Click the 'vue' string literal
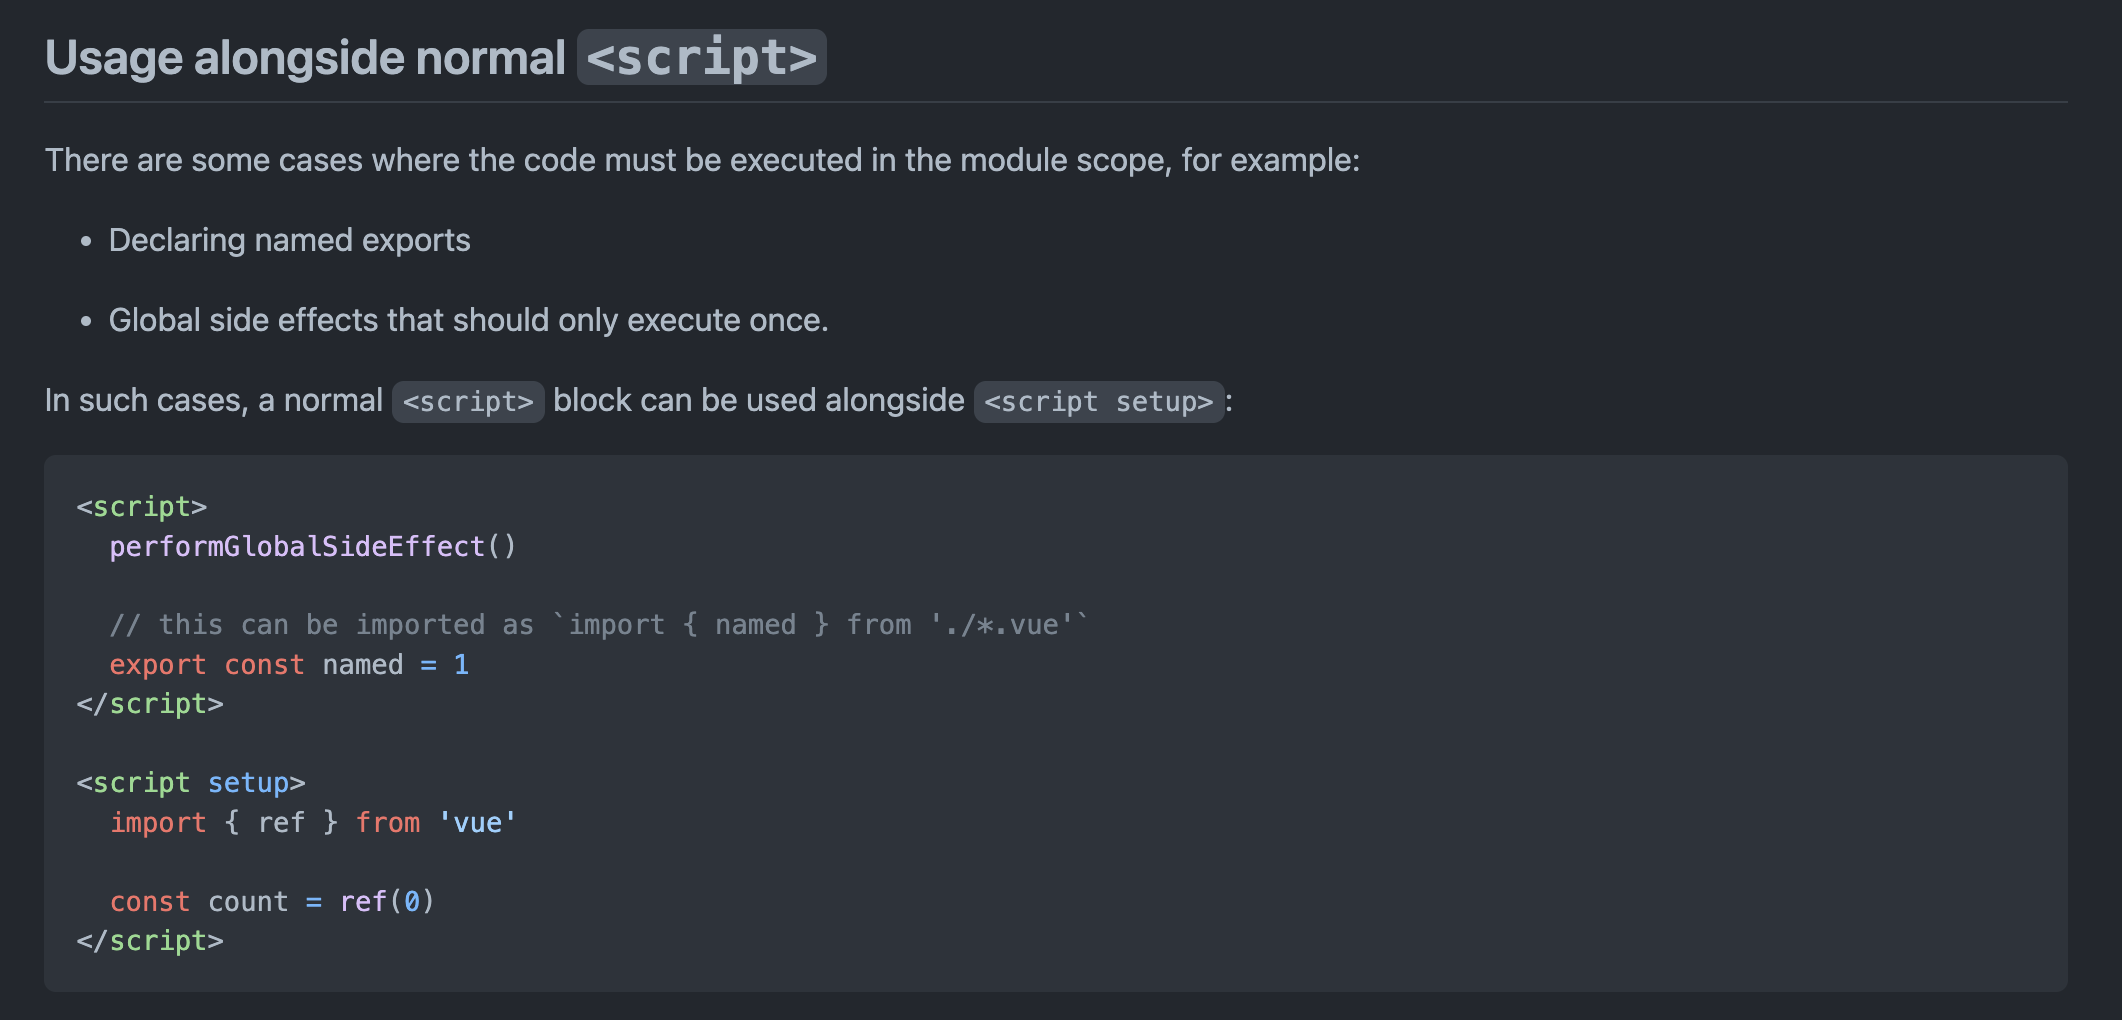The width and height of the screenshot is (2122, 1020). pos(477,823)
